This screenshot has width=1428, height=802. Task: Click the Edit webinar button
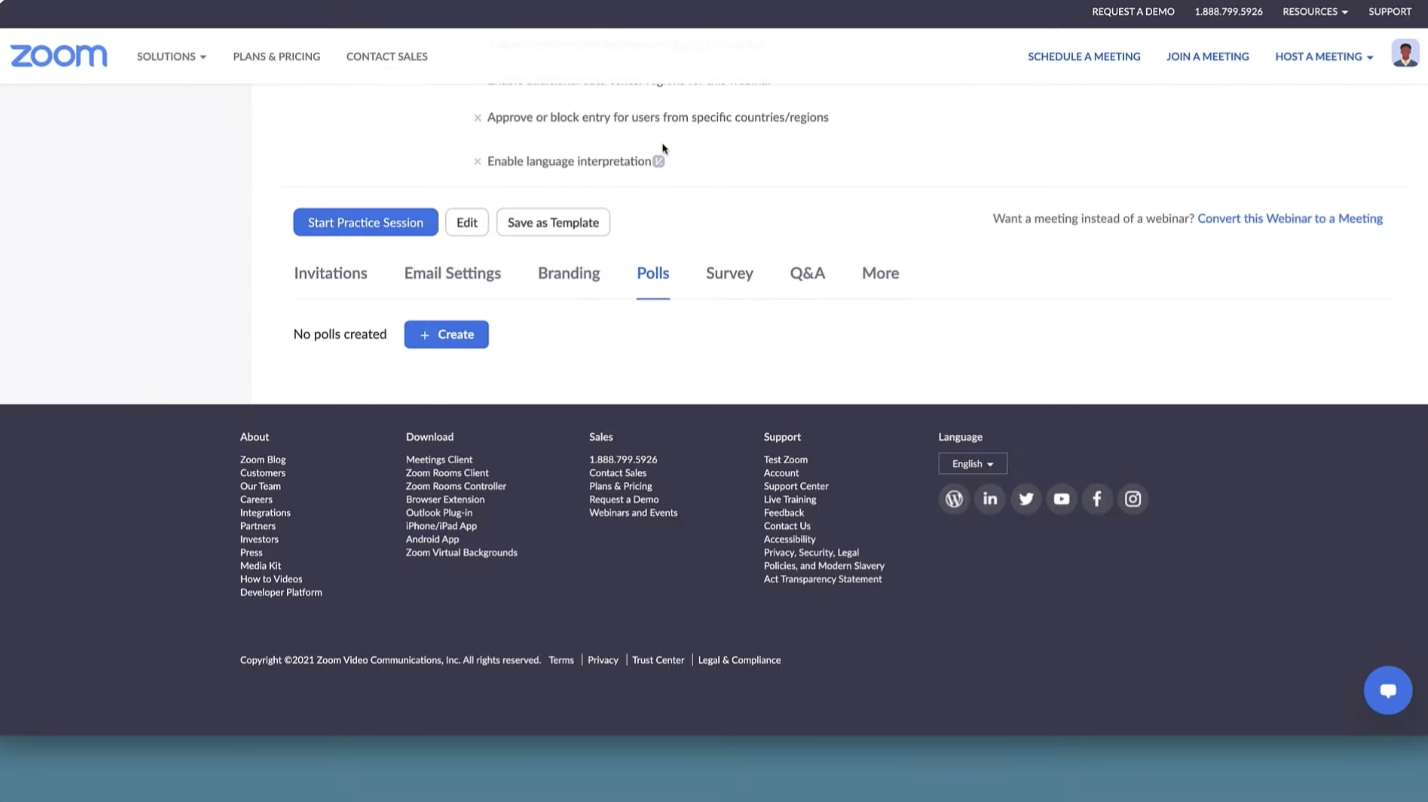467,222
